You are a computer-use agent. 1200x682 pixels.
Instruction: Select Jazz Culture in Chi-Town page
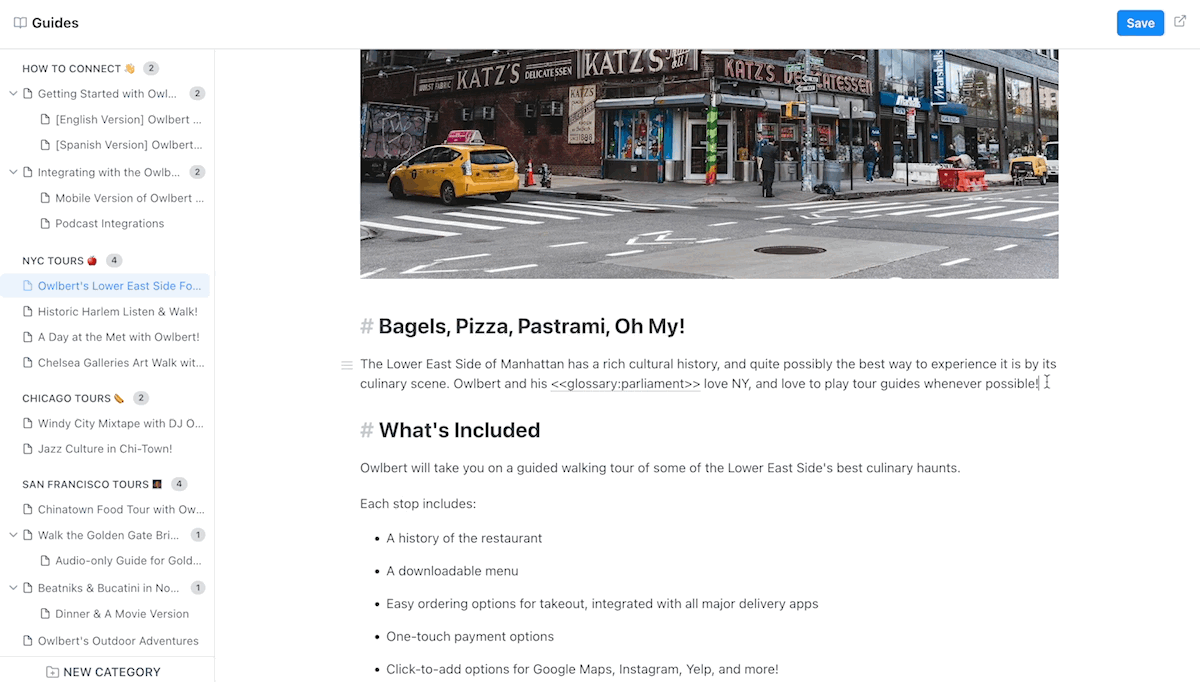[x=105, y=449]
